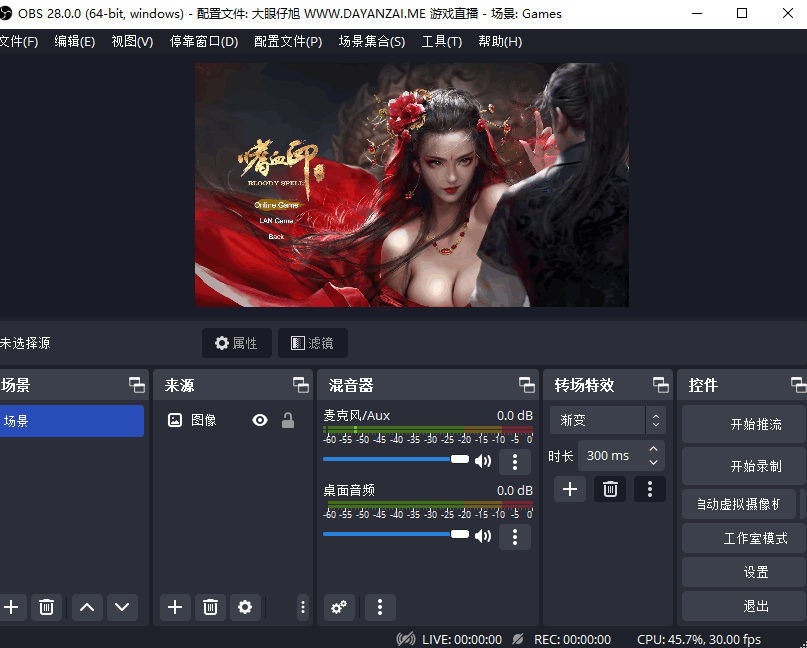Move the scene up in list
The image size is (807, 648).
[87, 607]
